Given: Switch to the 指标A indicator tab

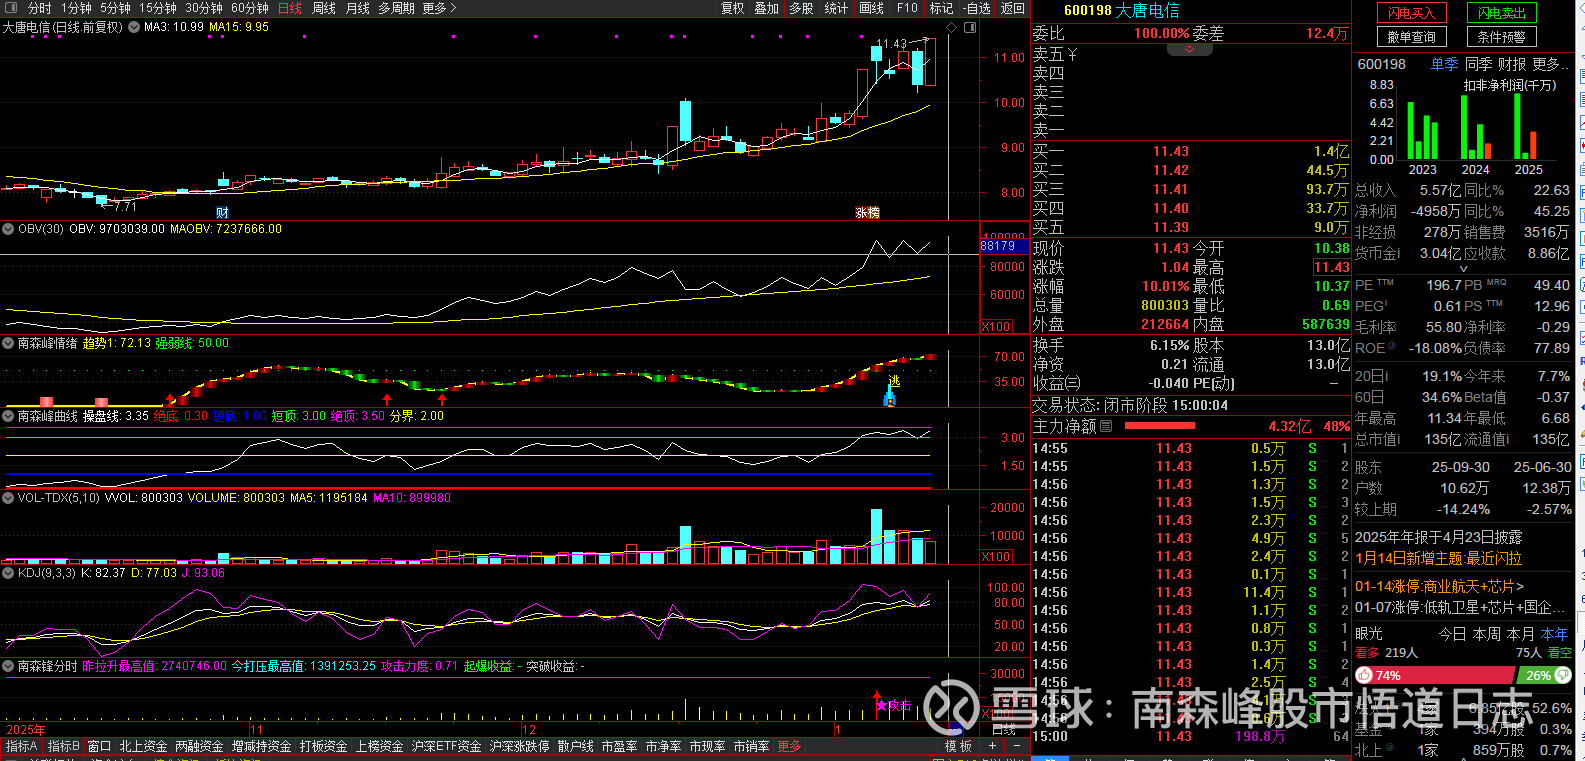Looking at the screenshot, I should pyautogui.click(x=21, y=746).
